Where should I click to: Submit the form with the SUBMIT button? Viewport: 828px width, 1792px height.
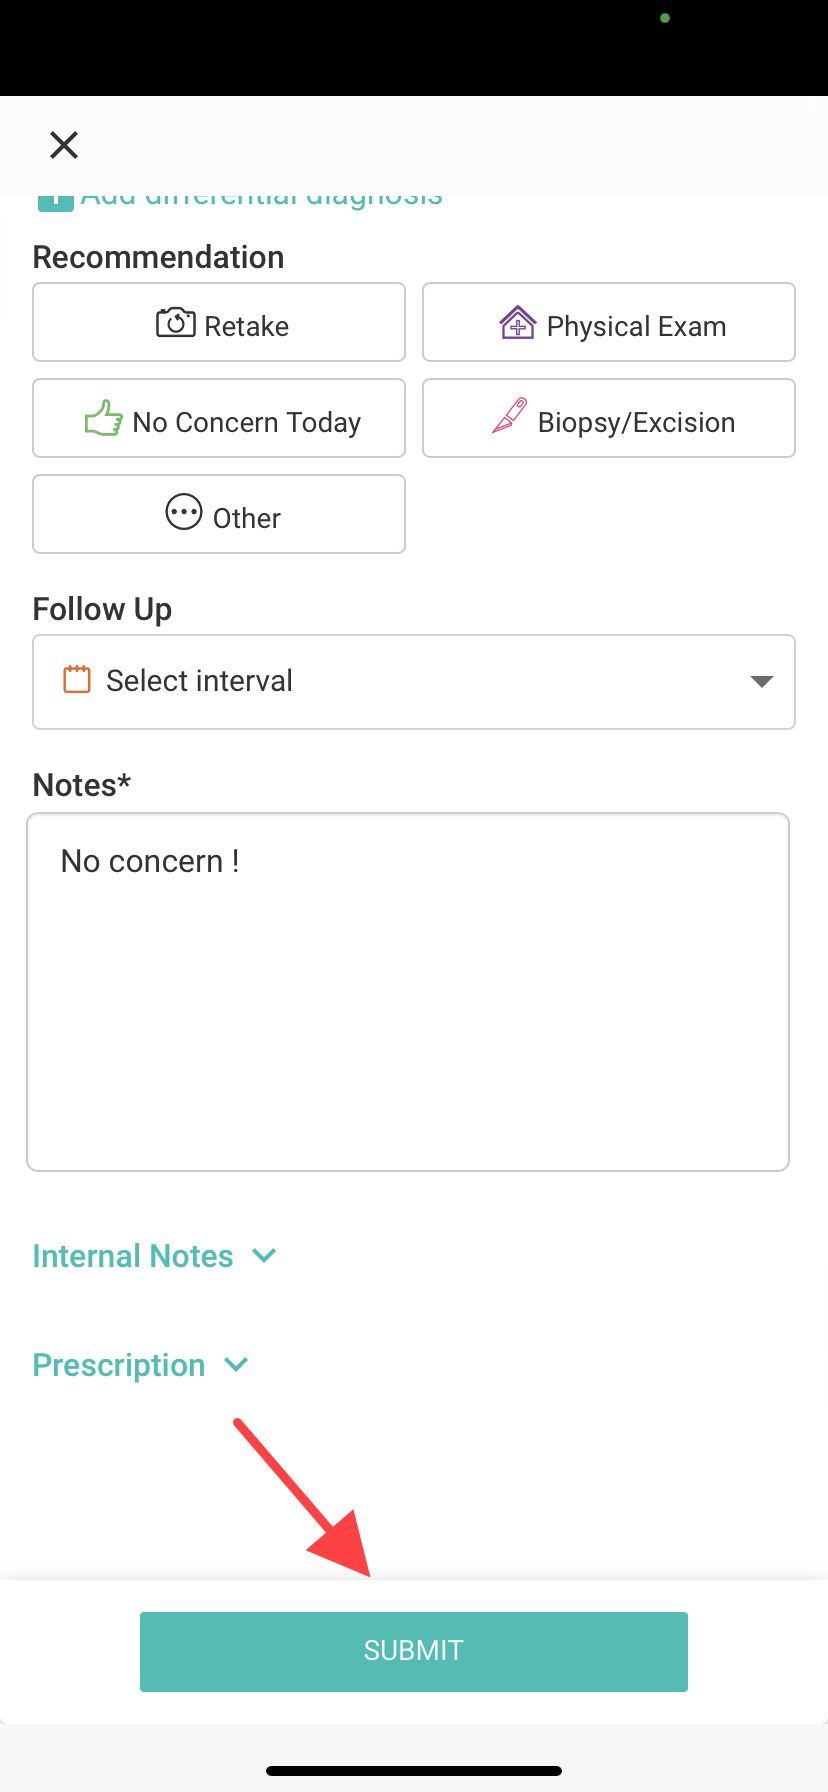pos(414,1652)
